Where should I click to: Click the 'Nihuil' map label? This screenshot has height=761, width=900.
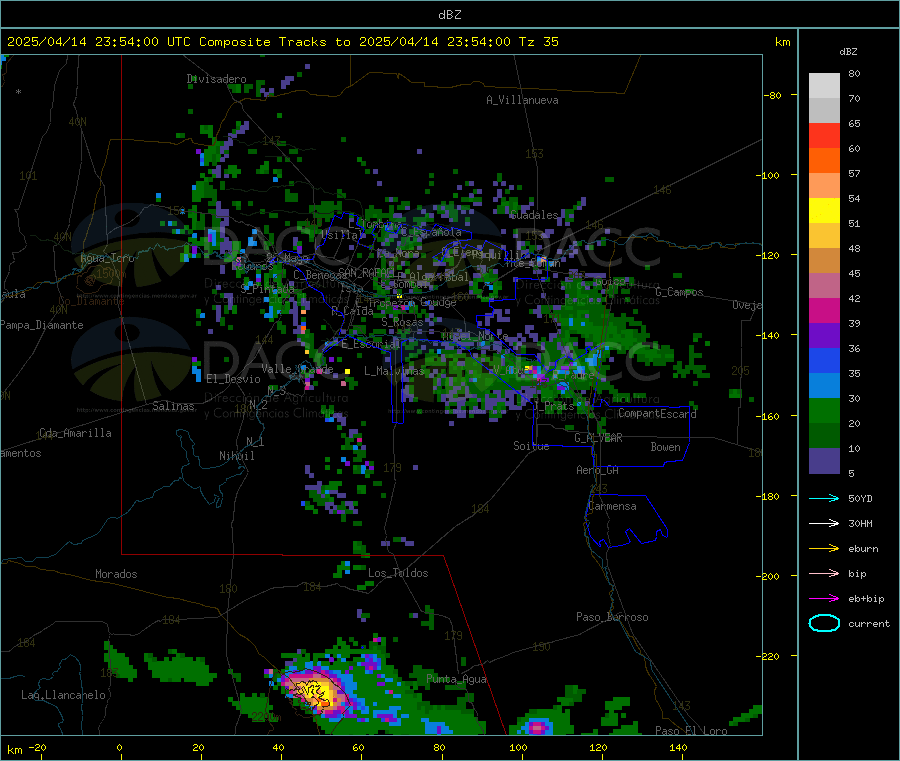coord(236,456)
